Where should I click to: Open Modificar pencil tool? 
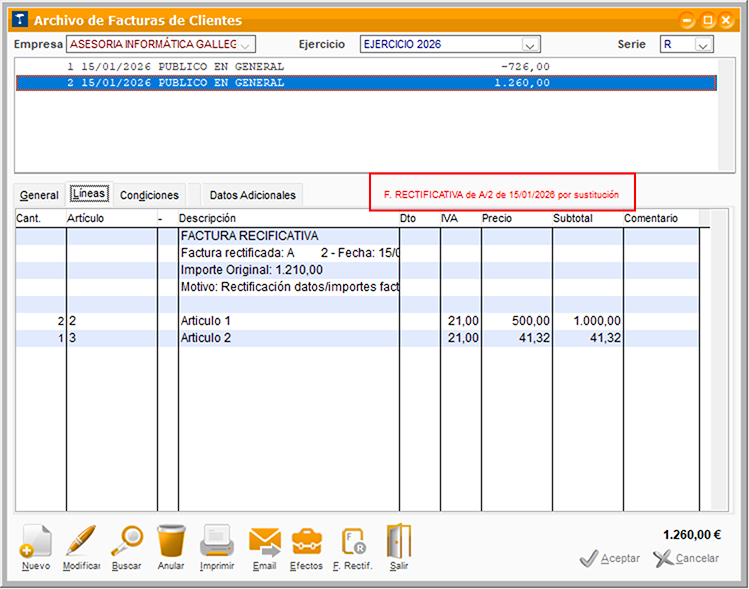(81, 547)
